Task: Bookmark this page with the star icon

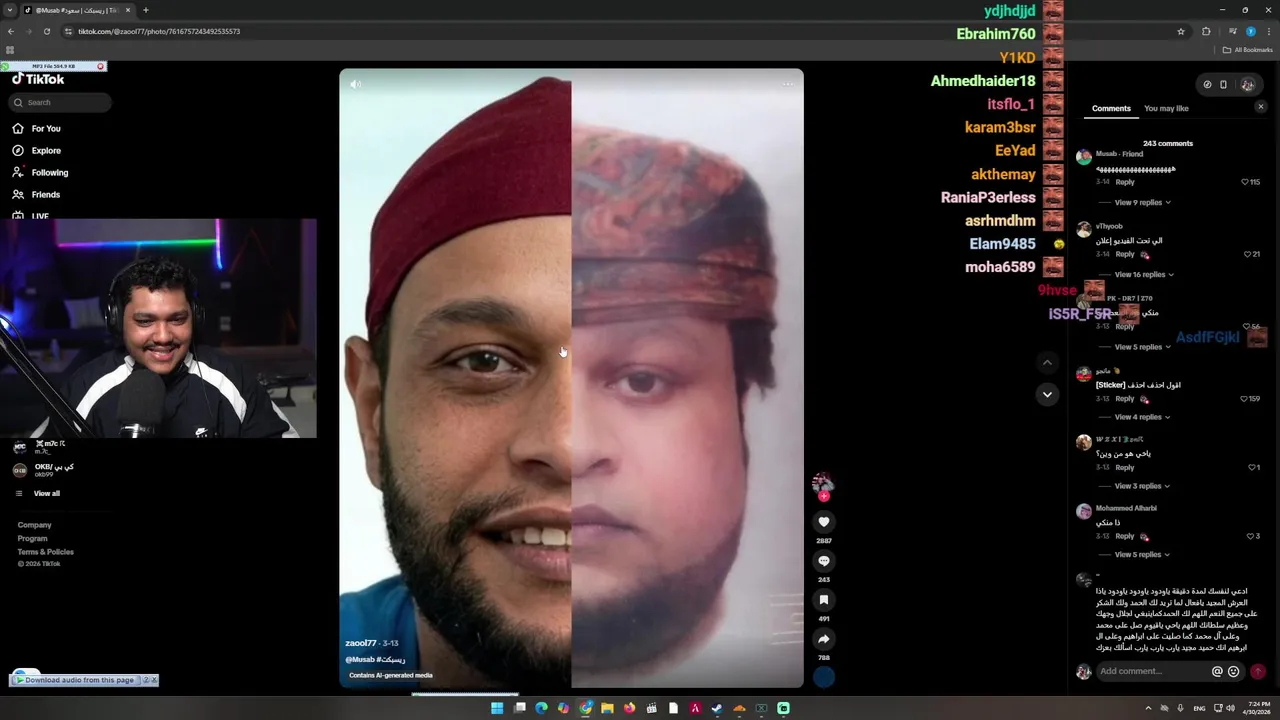Action: tap(1181, 31)
